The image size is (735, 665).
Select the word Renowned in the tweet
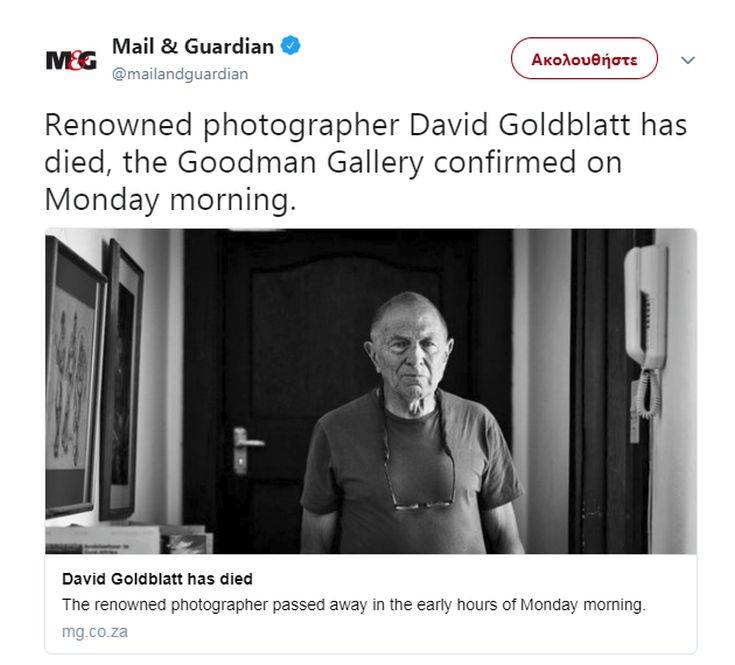coord(118,125)
